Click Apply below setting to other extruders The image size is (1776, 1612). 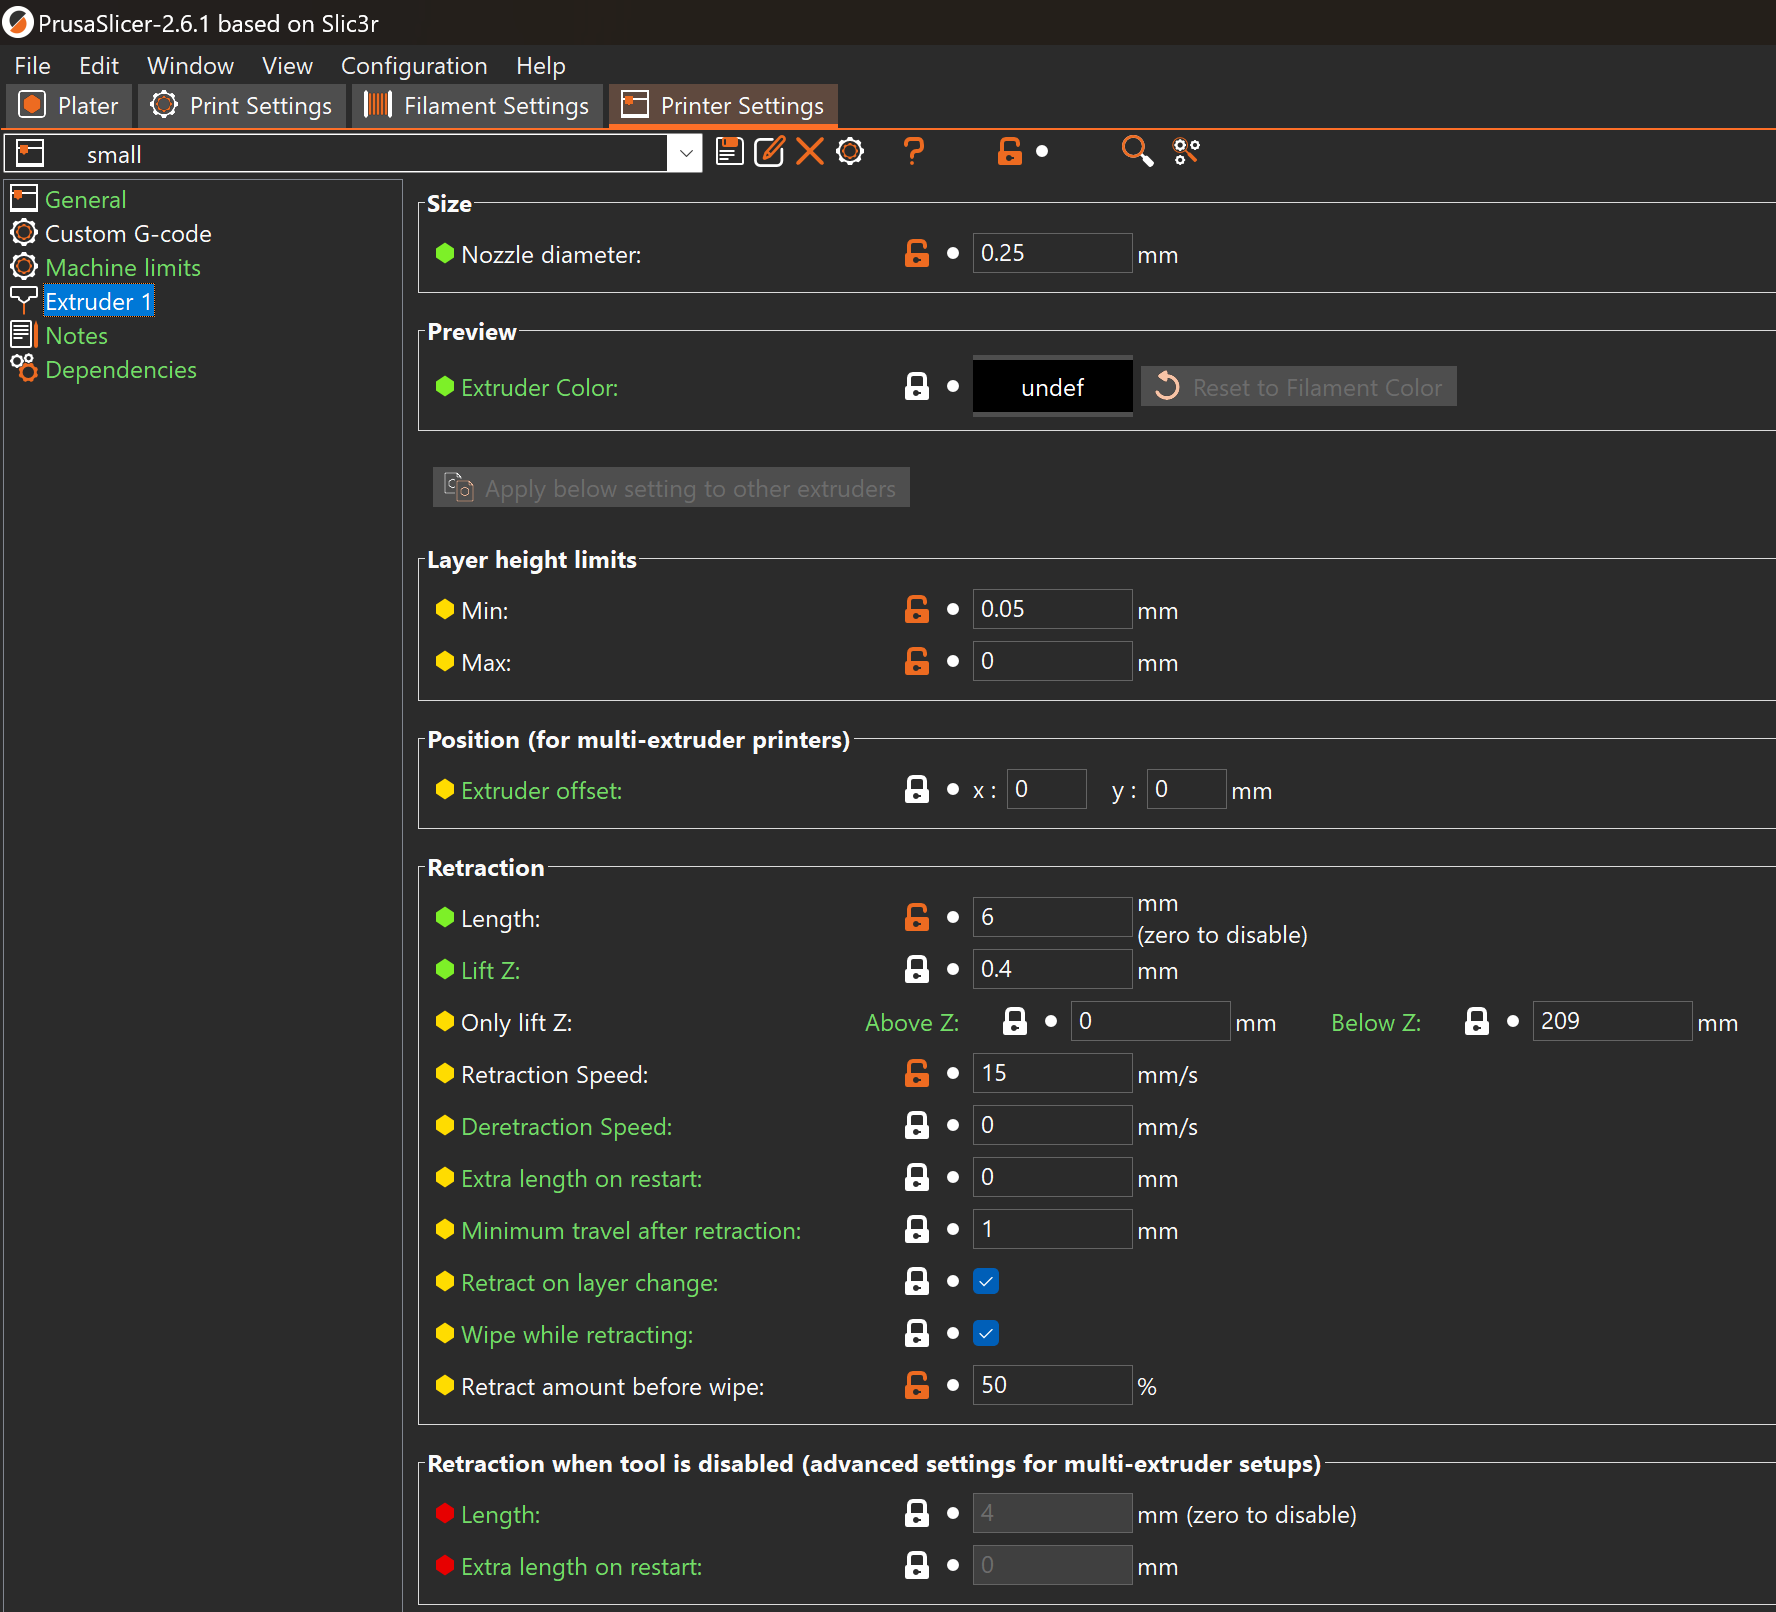671,488
